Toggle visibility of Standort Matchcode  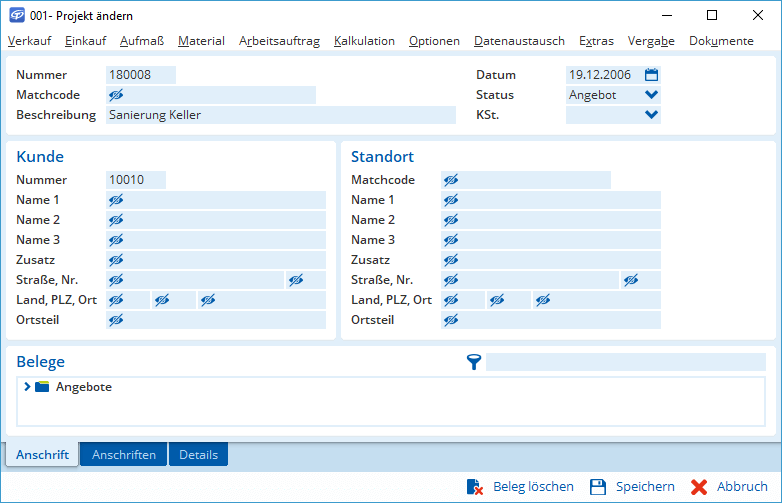pos(451,180)
